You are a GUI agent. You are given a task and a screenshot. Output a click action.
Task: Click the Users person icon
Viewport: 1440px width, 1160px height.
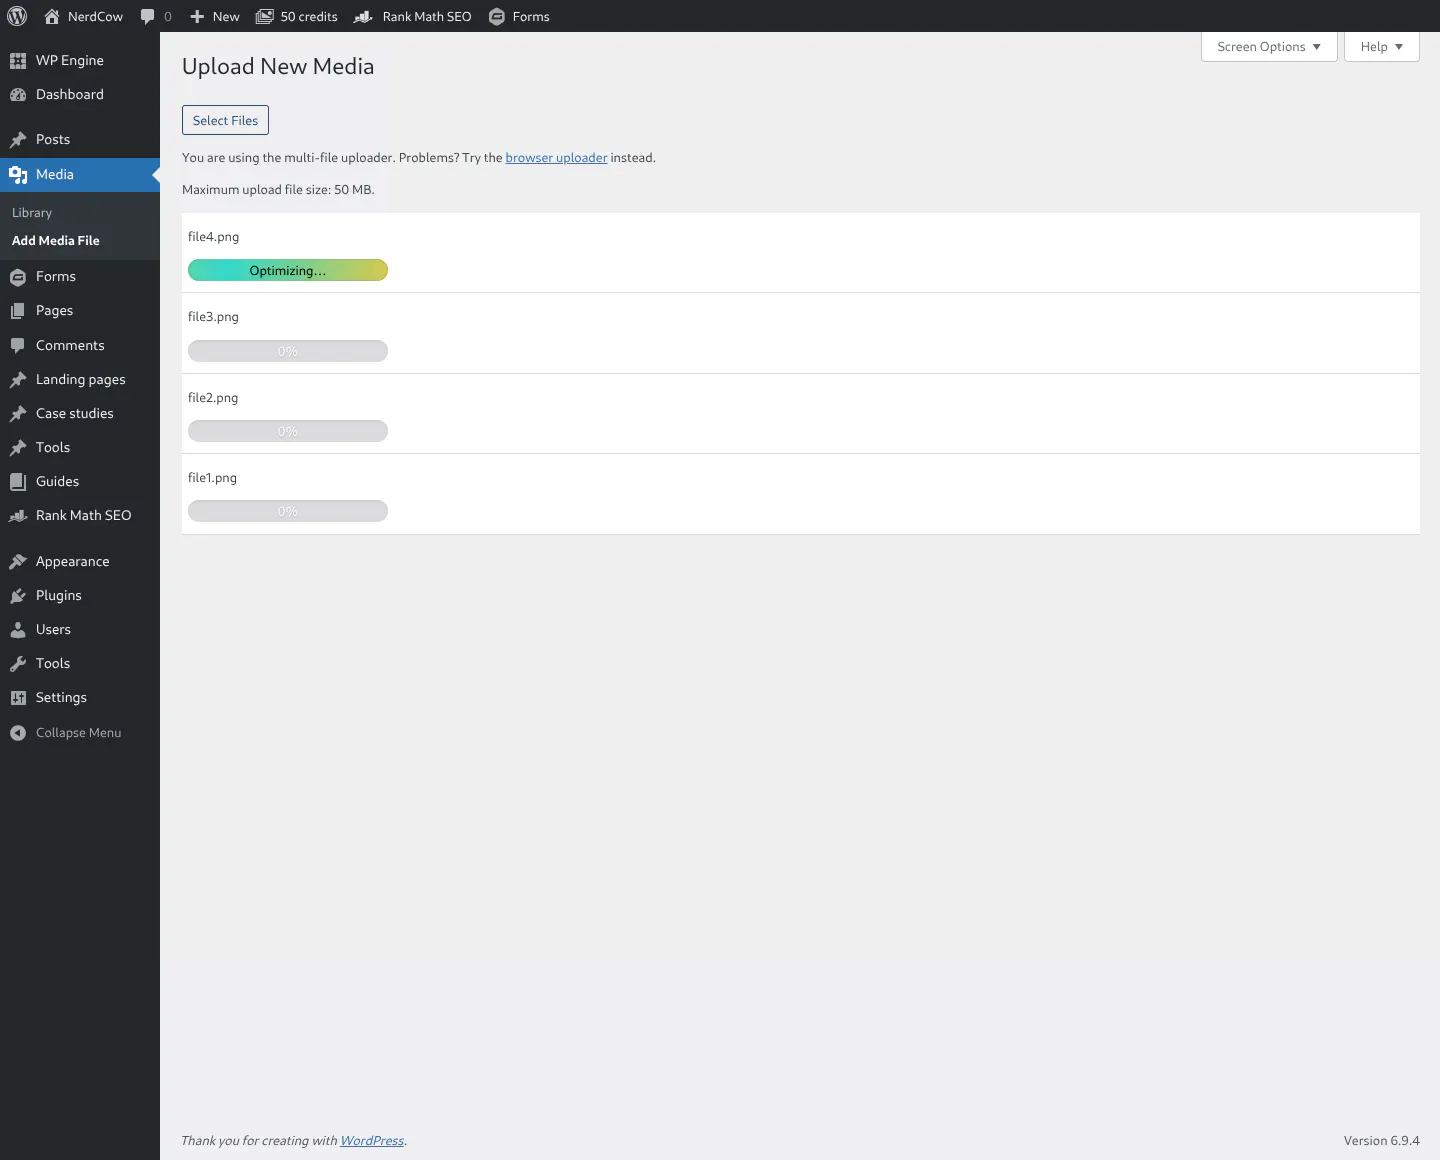click(18, 630)
